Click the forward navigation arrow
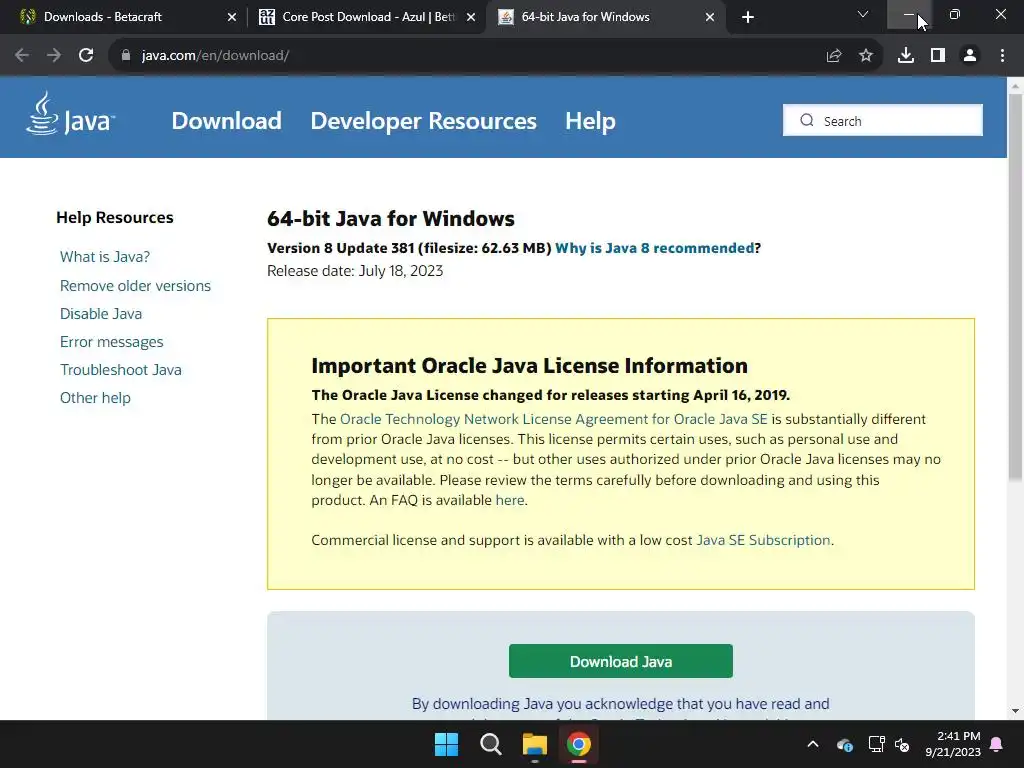This screenshot has height=768, width=1024. tap(54, 56)
